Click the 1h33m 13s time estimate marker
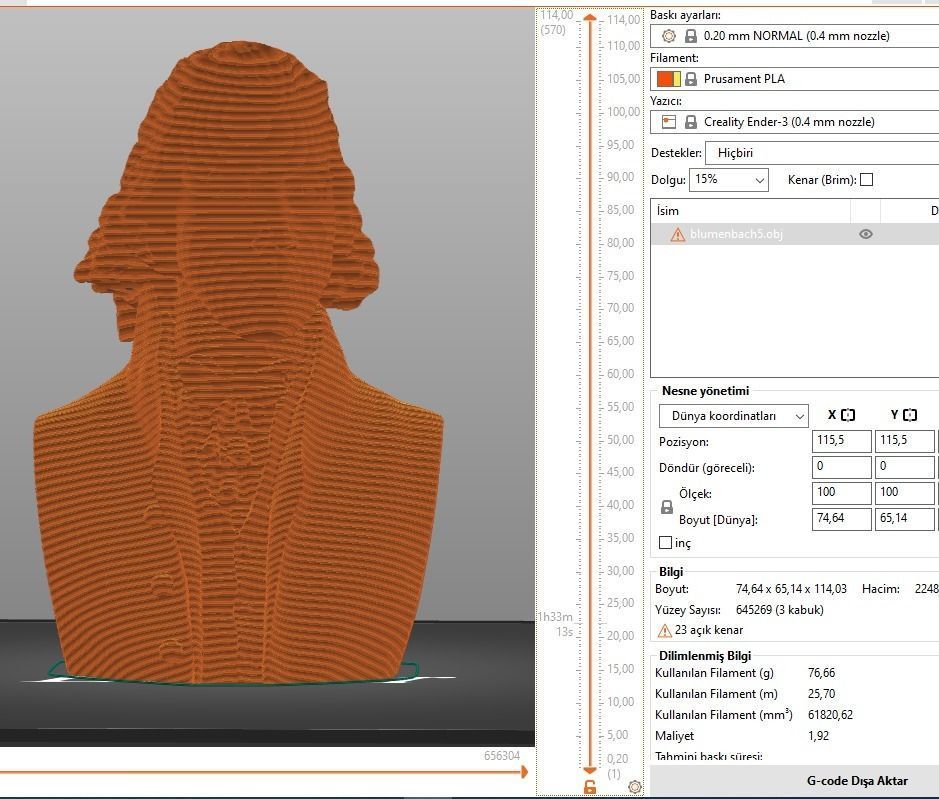Image resolution: width=939 pixels, height=799 pixels. coord(556,624)
